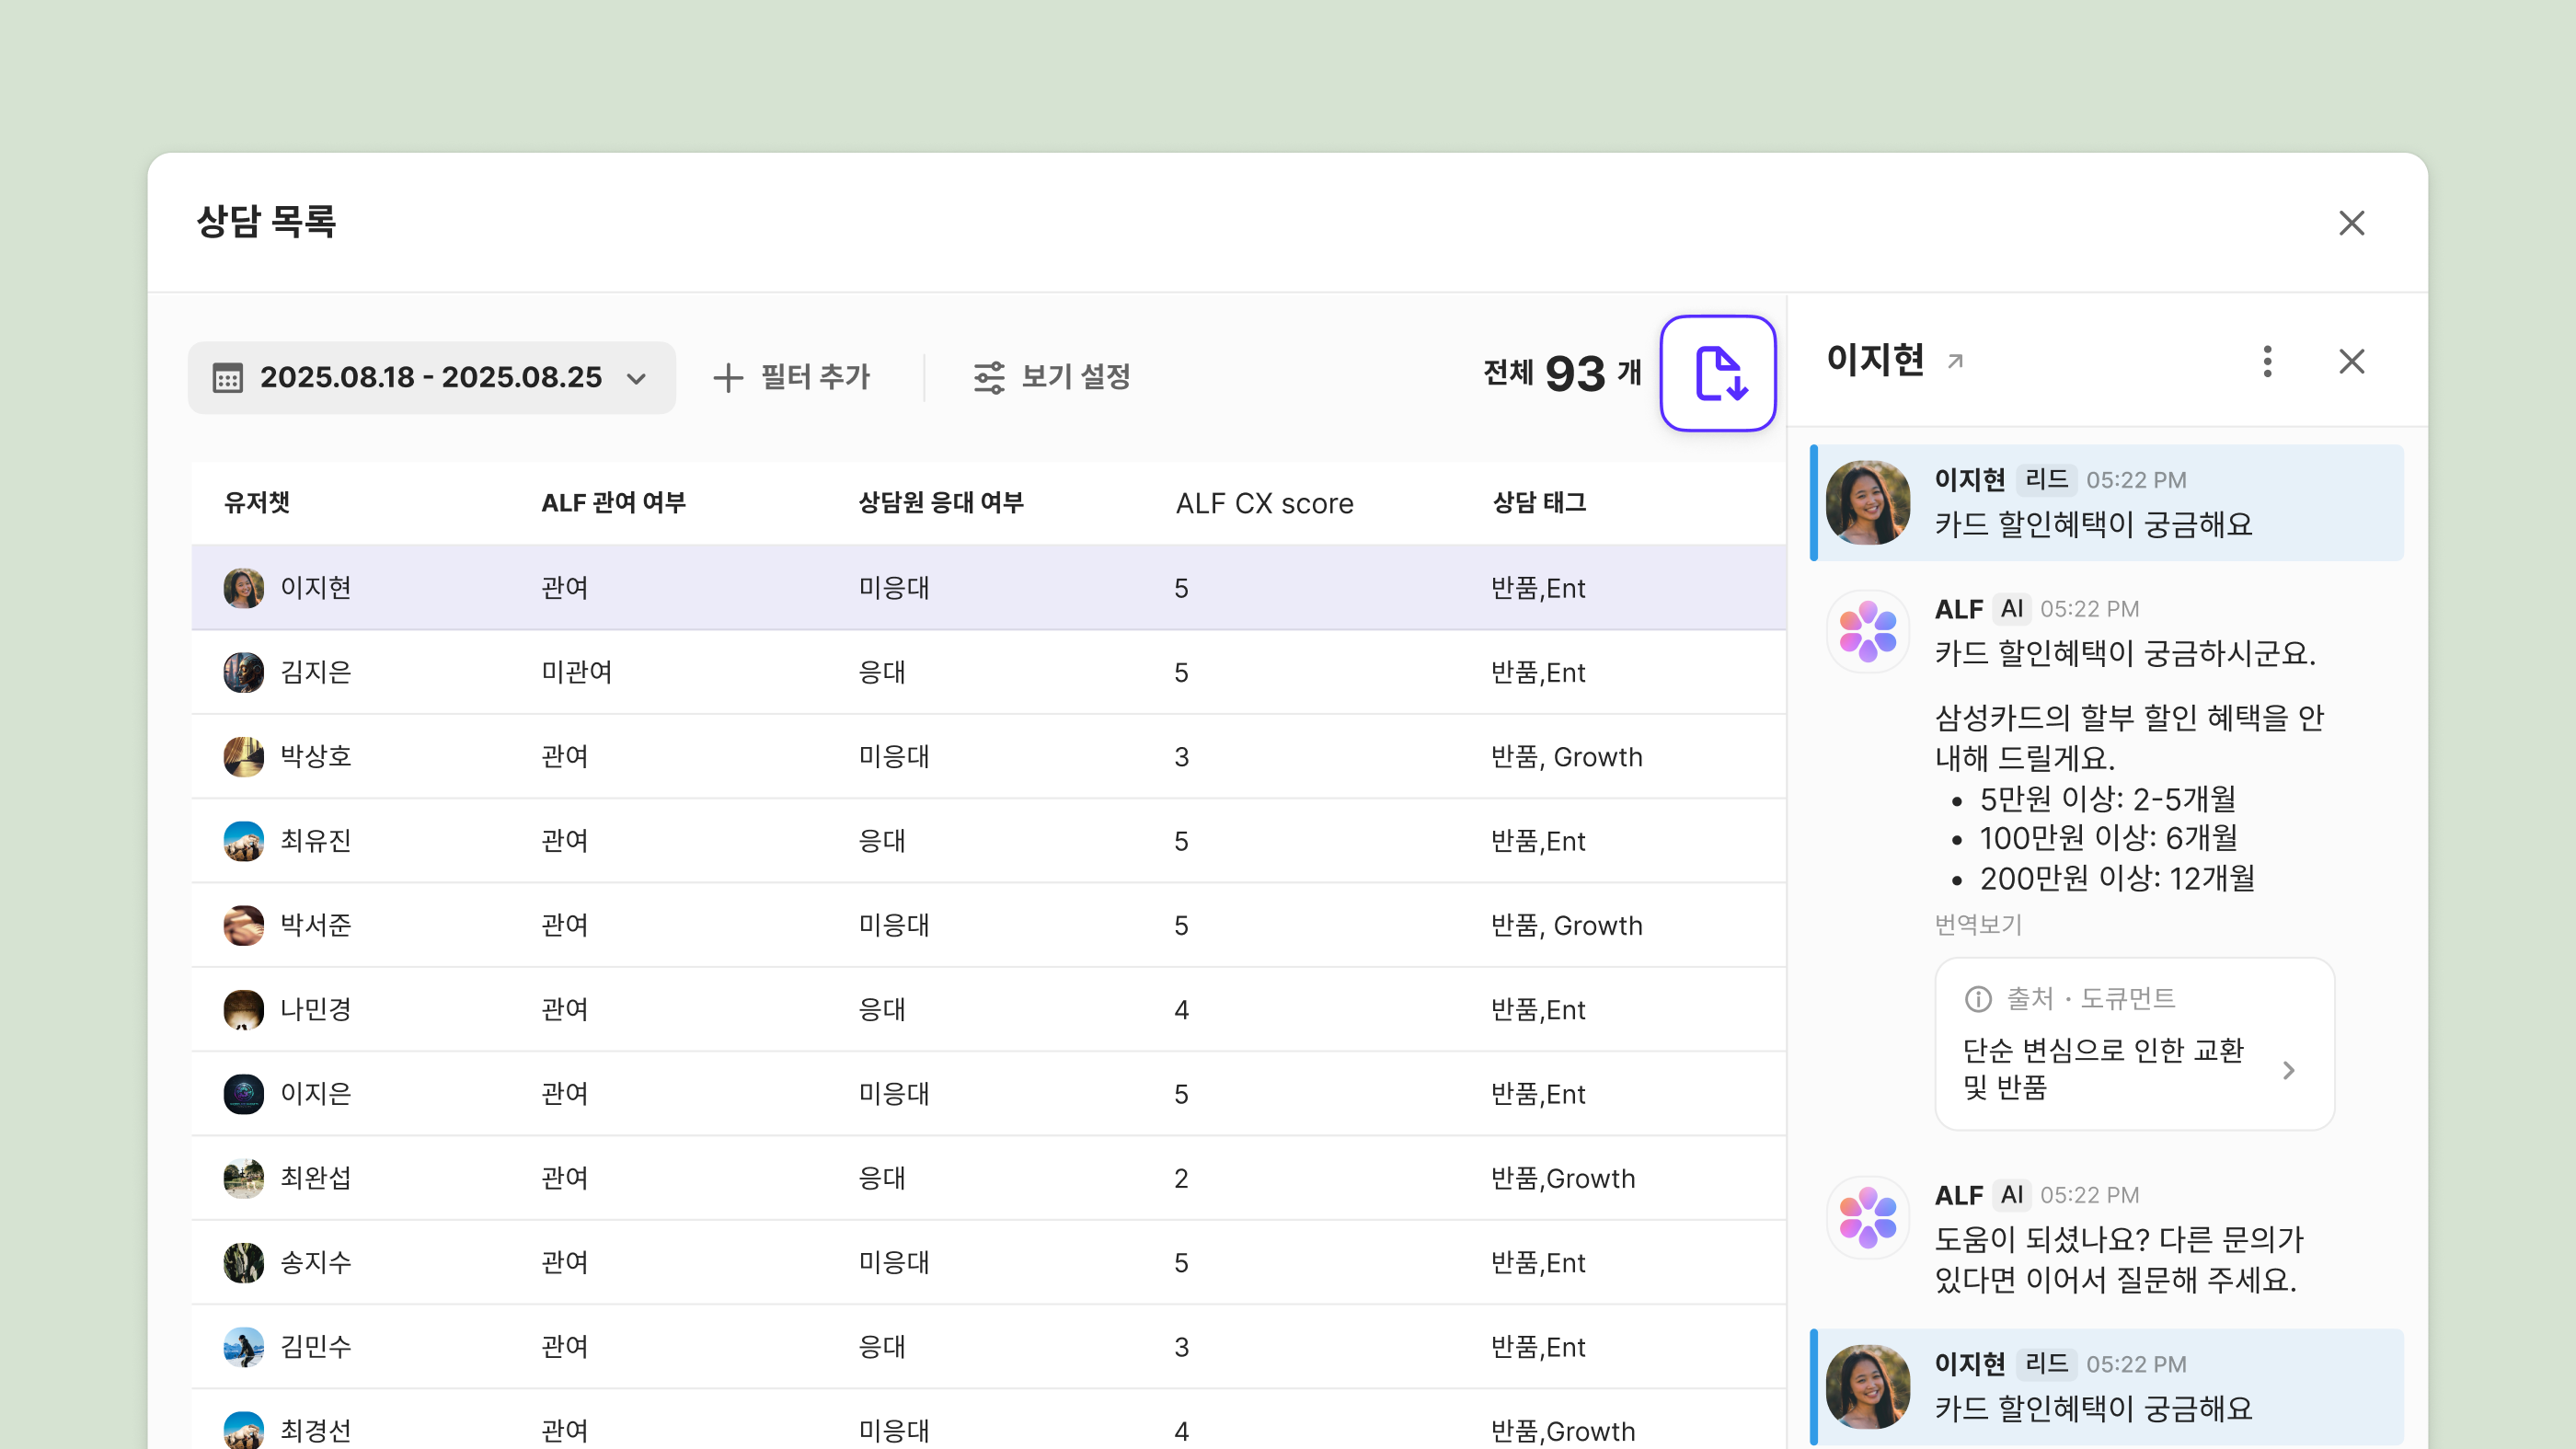Select the 최경선 name in the table

click(x=316, y=1431)
